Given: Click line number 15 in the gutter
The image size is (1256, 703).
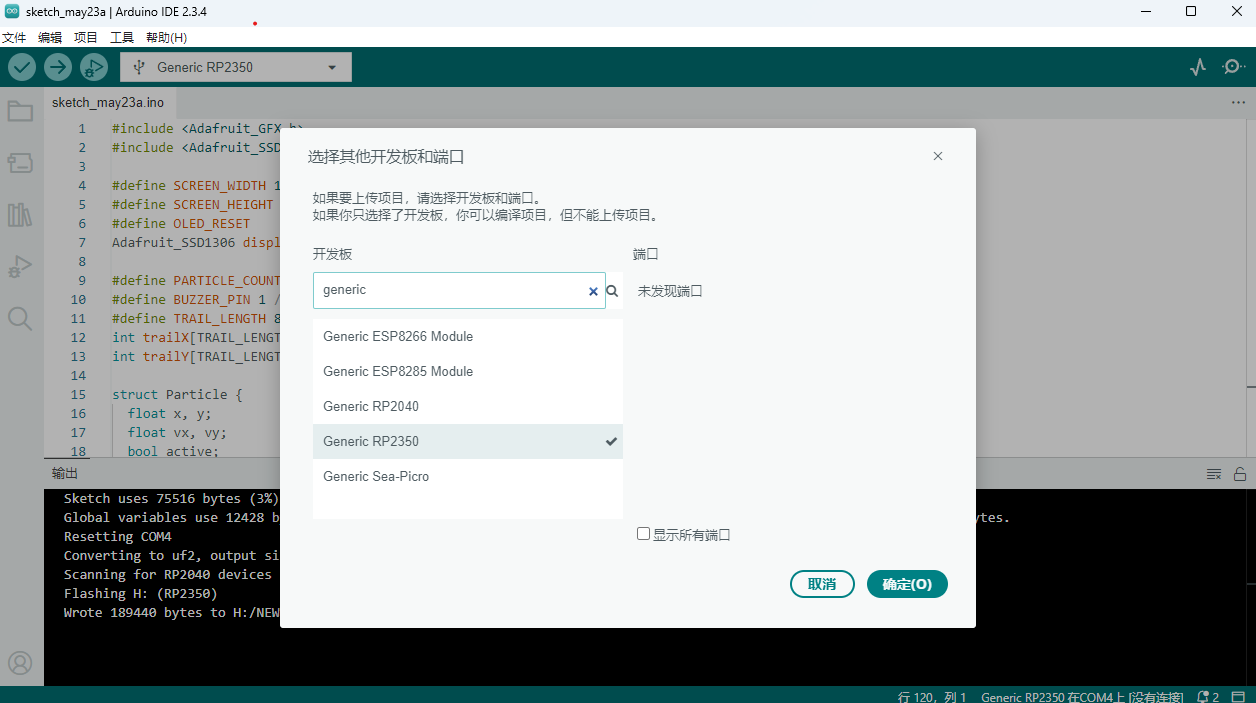Looking at the screenshot, I should coord(79,395).
